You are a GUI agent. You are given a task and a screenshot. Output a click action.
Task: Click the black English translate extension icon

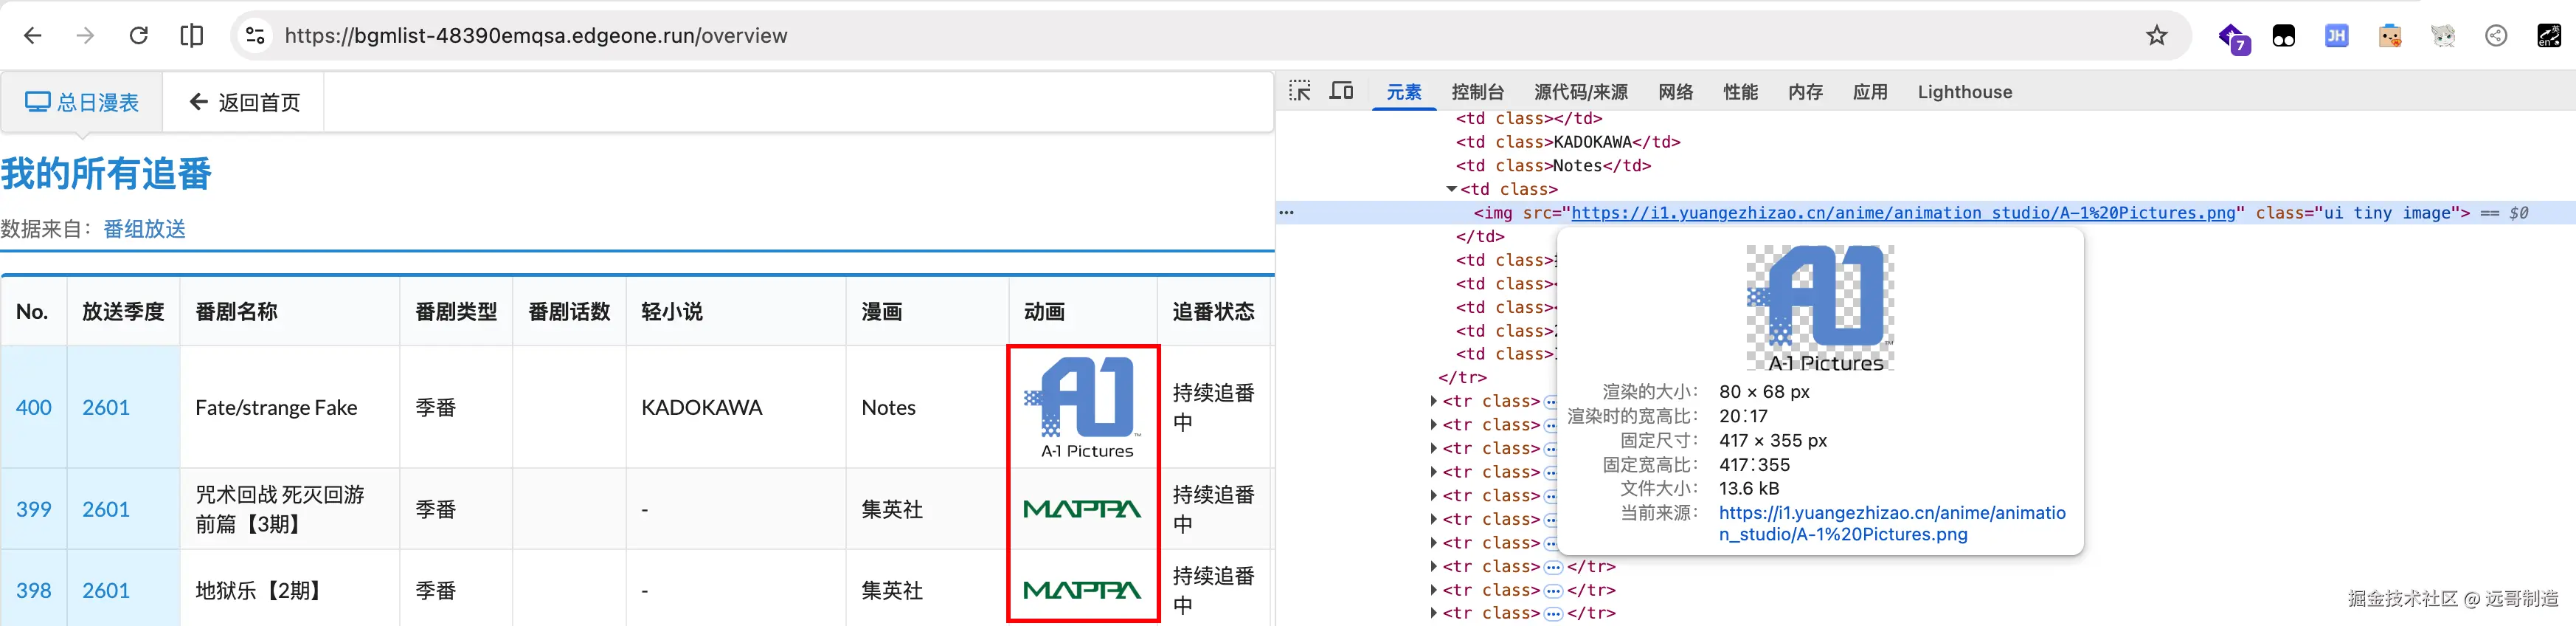(x=2549, y=37)
